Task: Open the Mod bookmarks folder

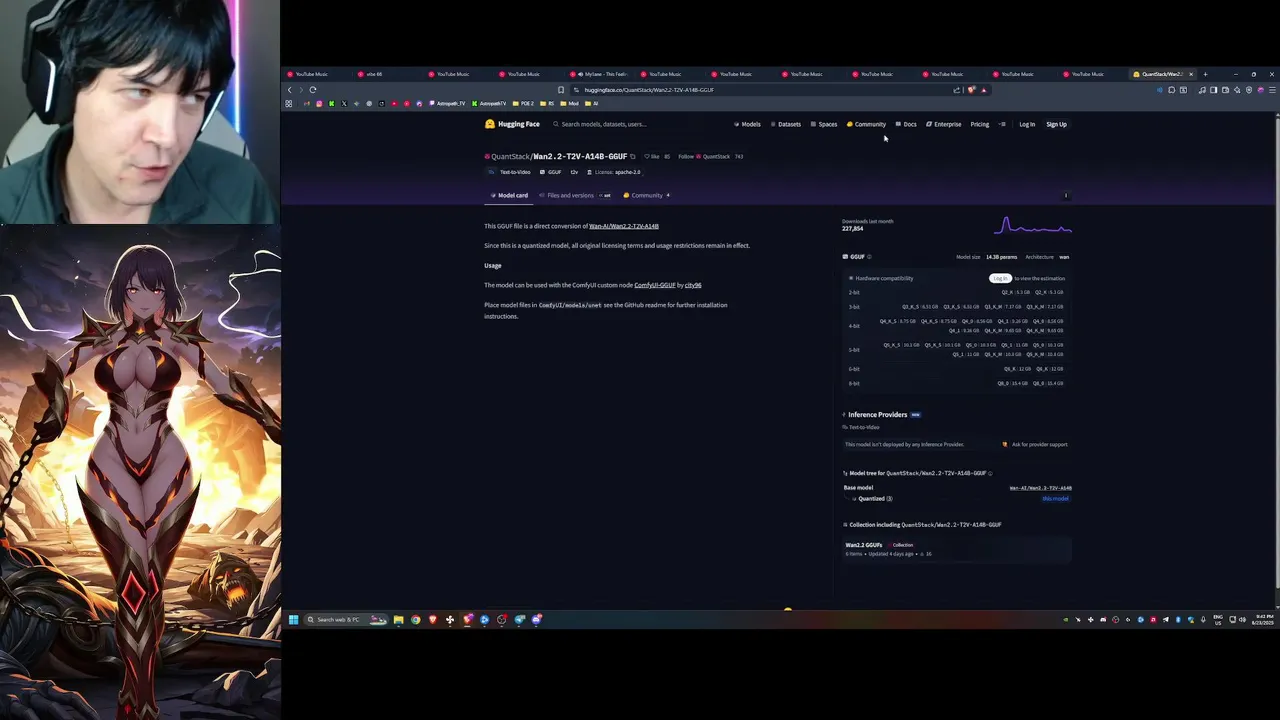Action: tap(571, 104)
